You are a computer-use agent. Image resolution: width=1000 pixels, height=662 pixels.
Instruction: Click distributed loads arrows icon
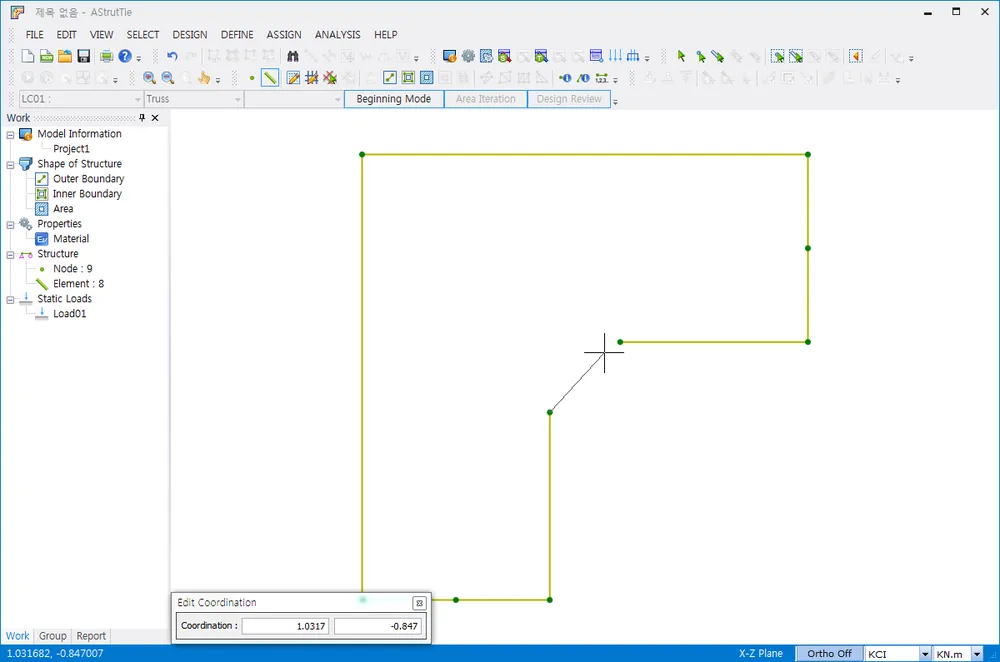tap(615, 56)
